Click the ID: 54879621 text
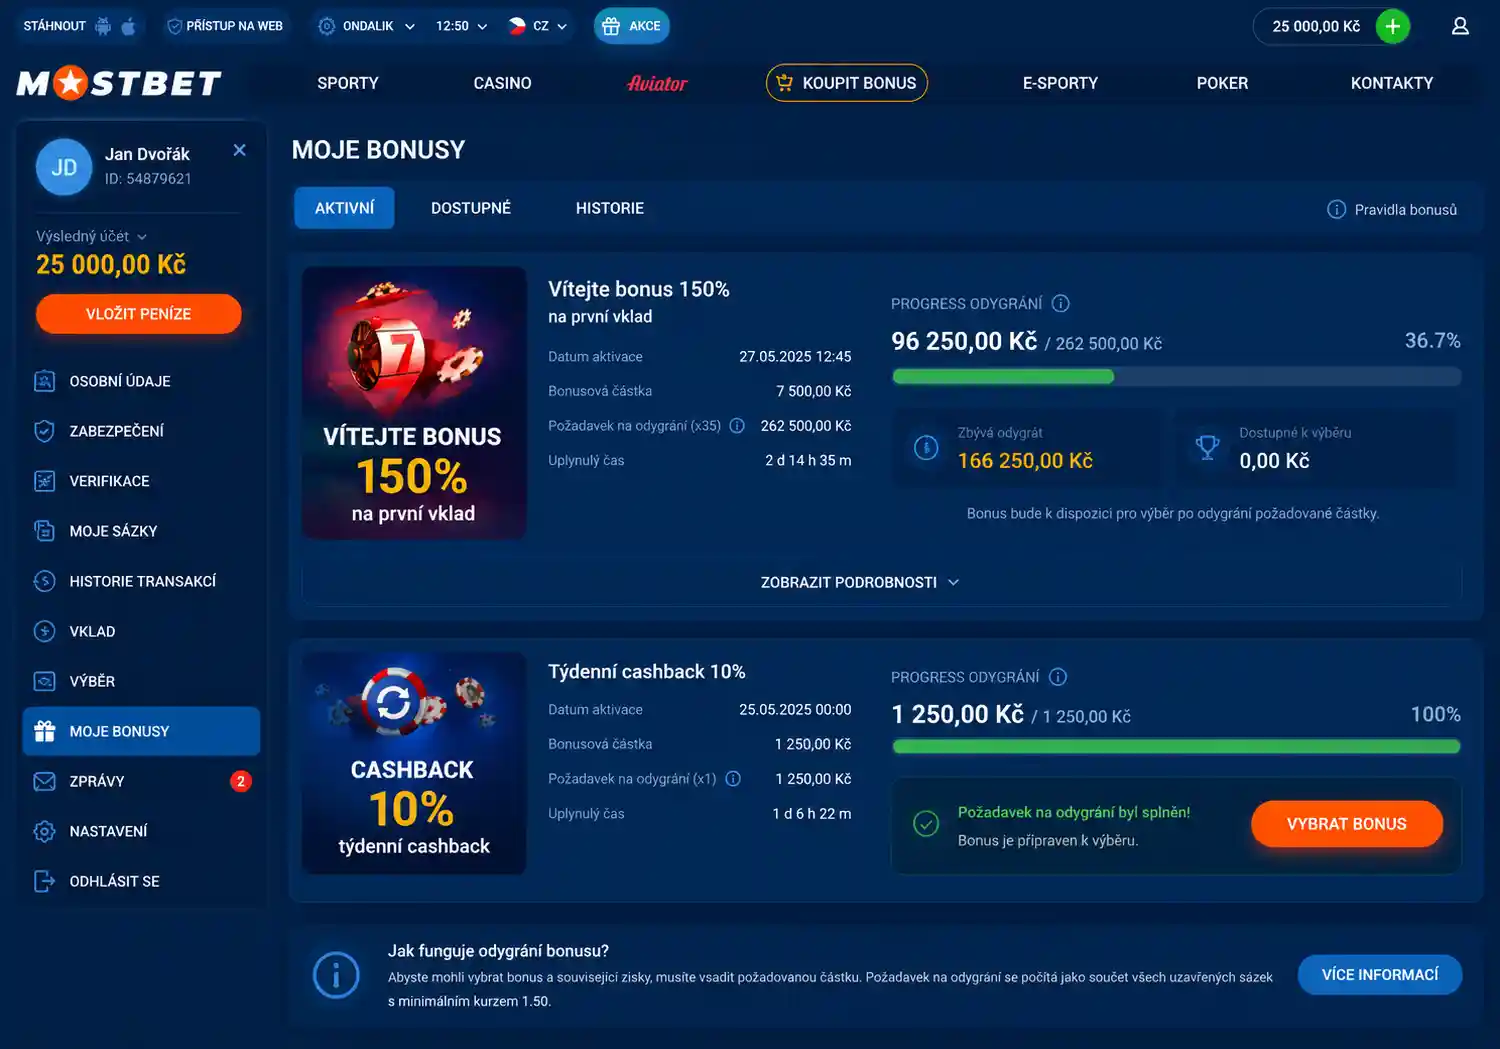Screen dimensions: 1500x1049 (148, 179)
